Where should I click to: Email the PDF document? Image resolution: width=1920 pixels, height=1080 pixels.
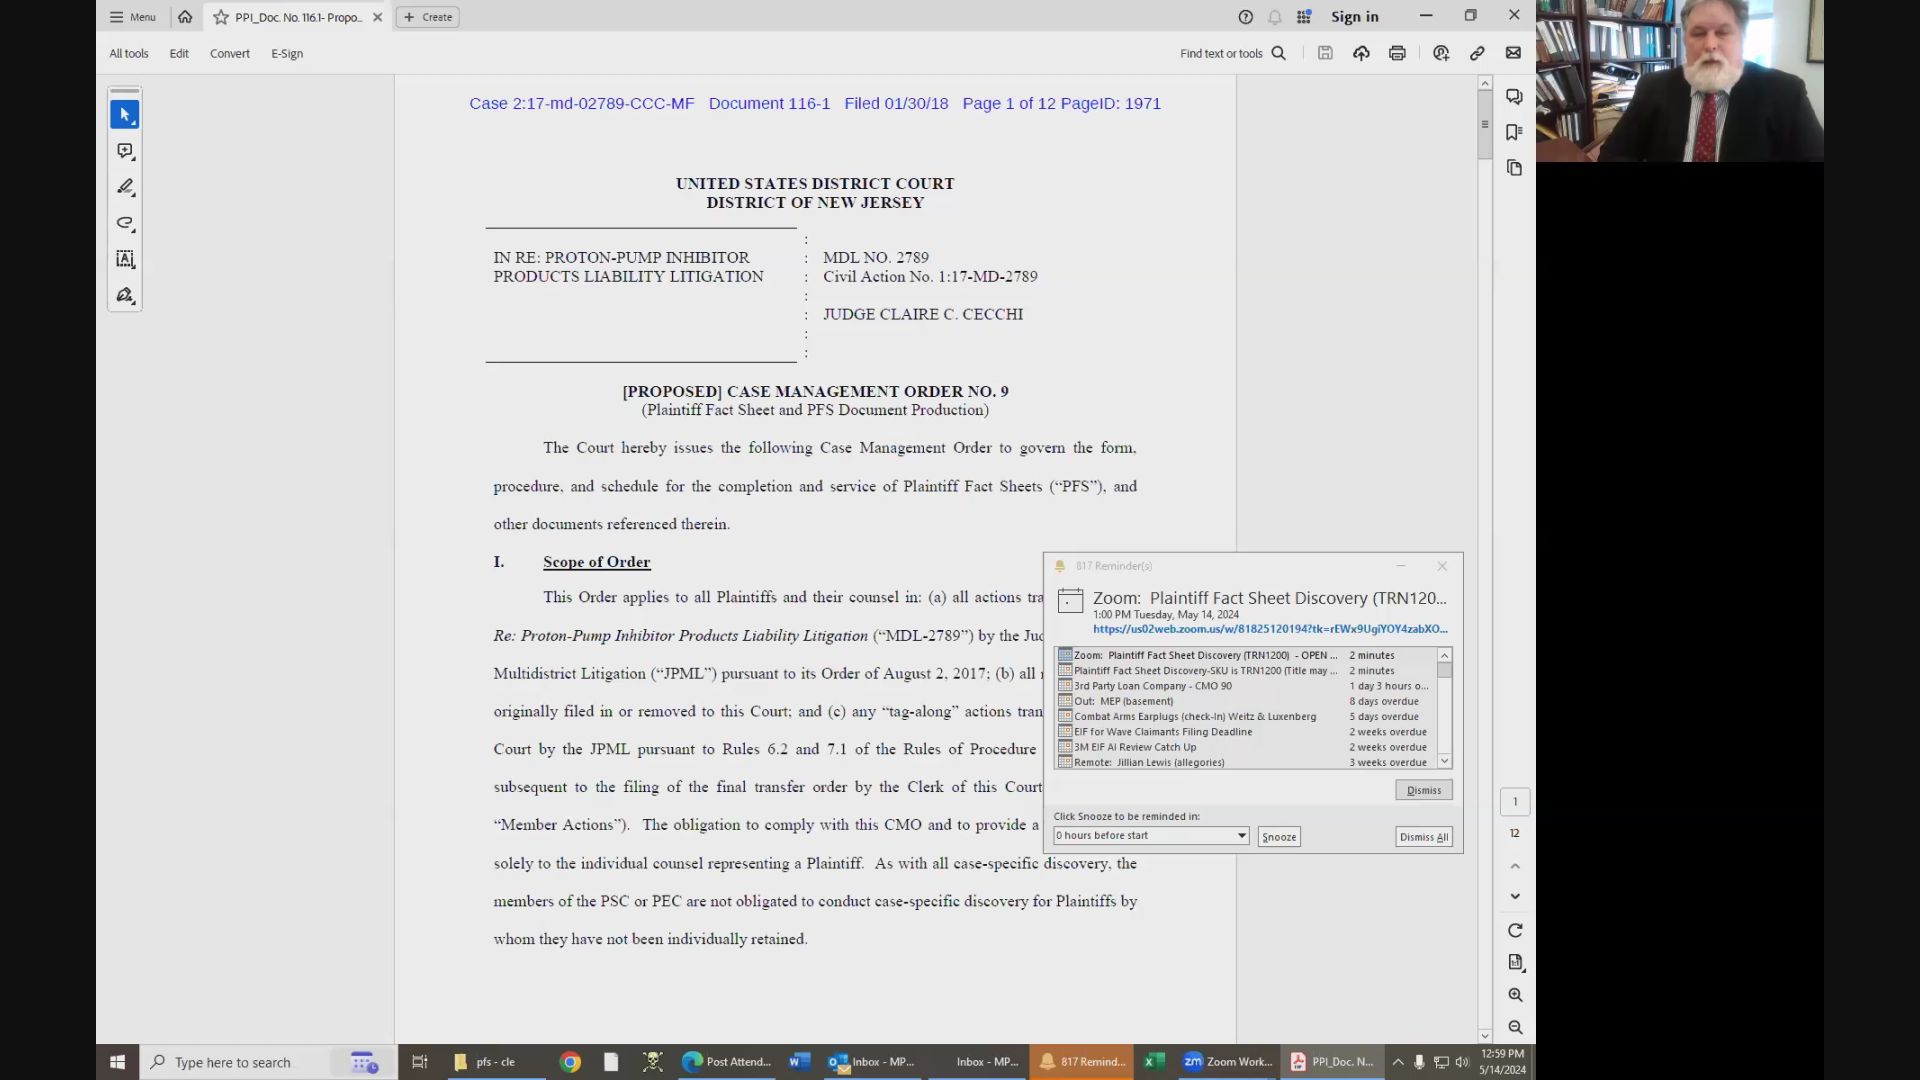tap(1513, 53)
